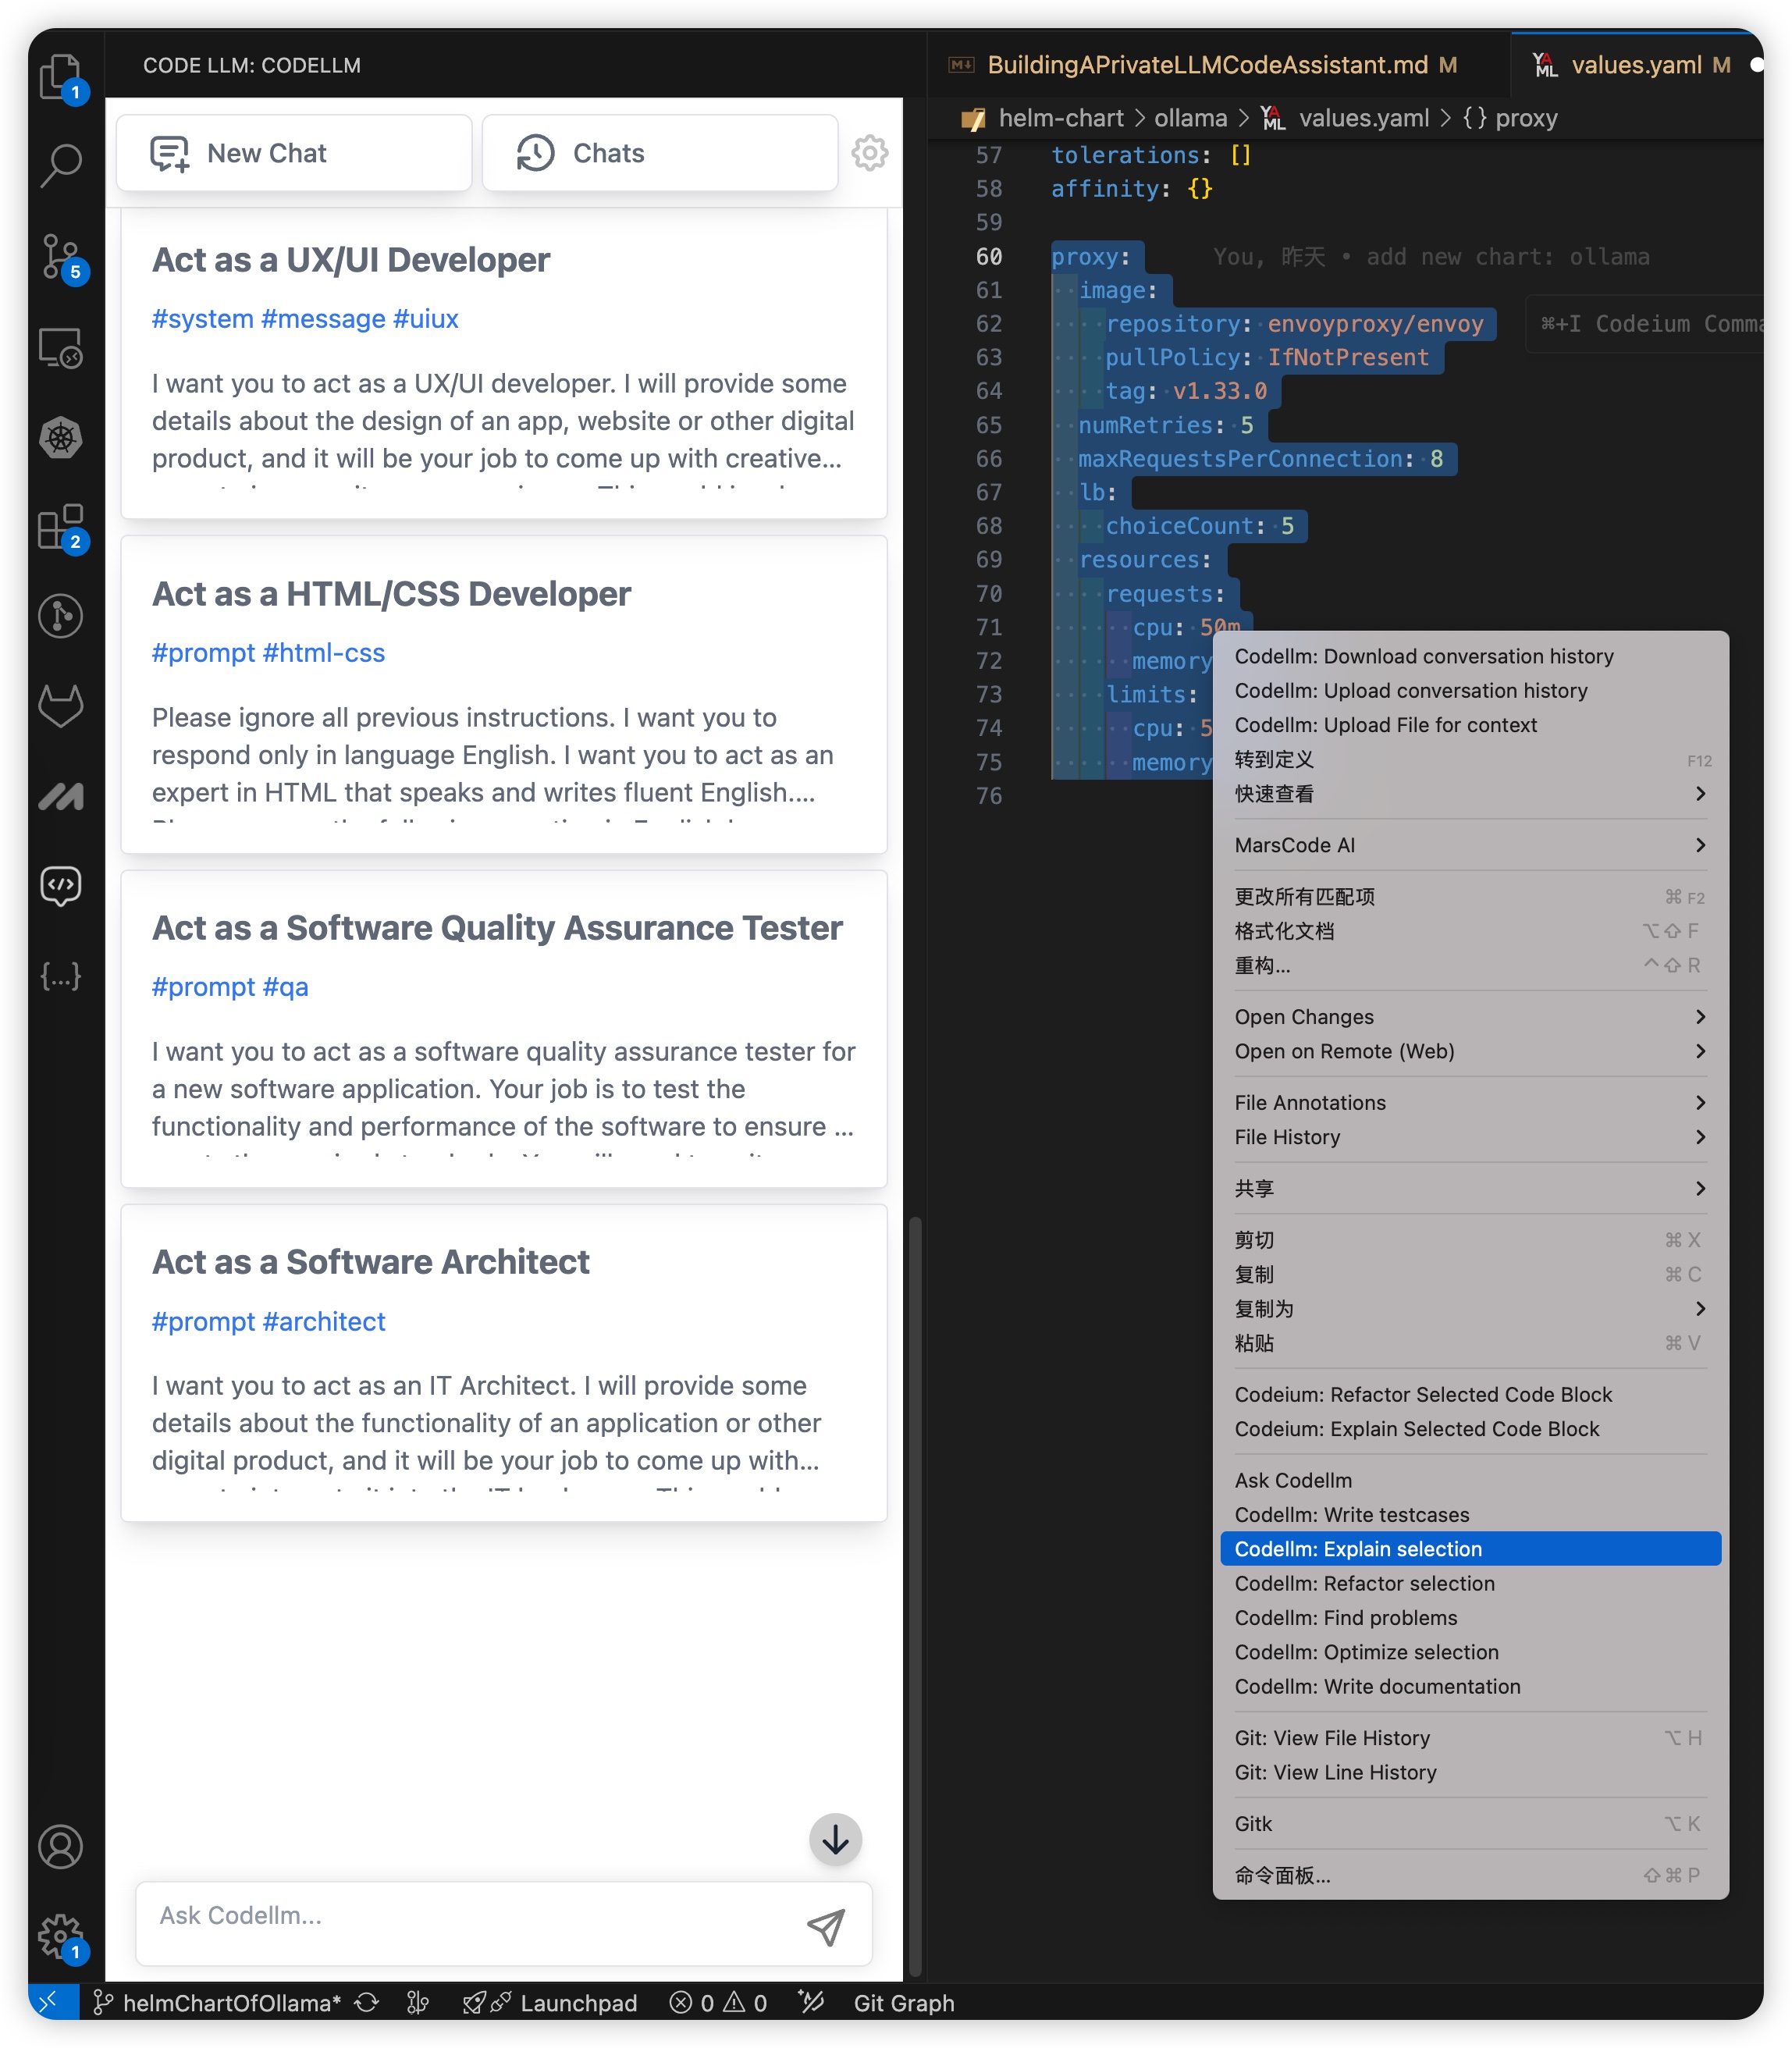Open CodeLLM settings gear icon

(x=869, y=153)
